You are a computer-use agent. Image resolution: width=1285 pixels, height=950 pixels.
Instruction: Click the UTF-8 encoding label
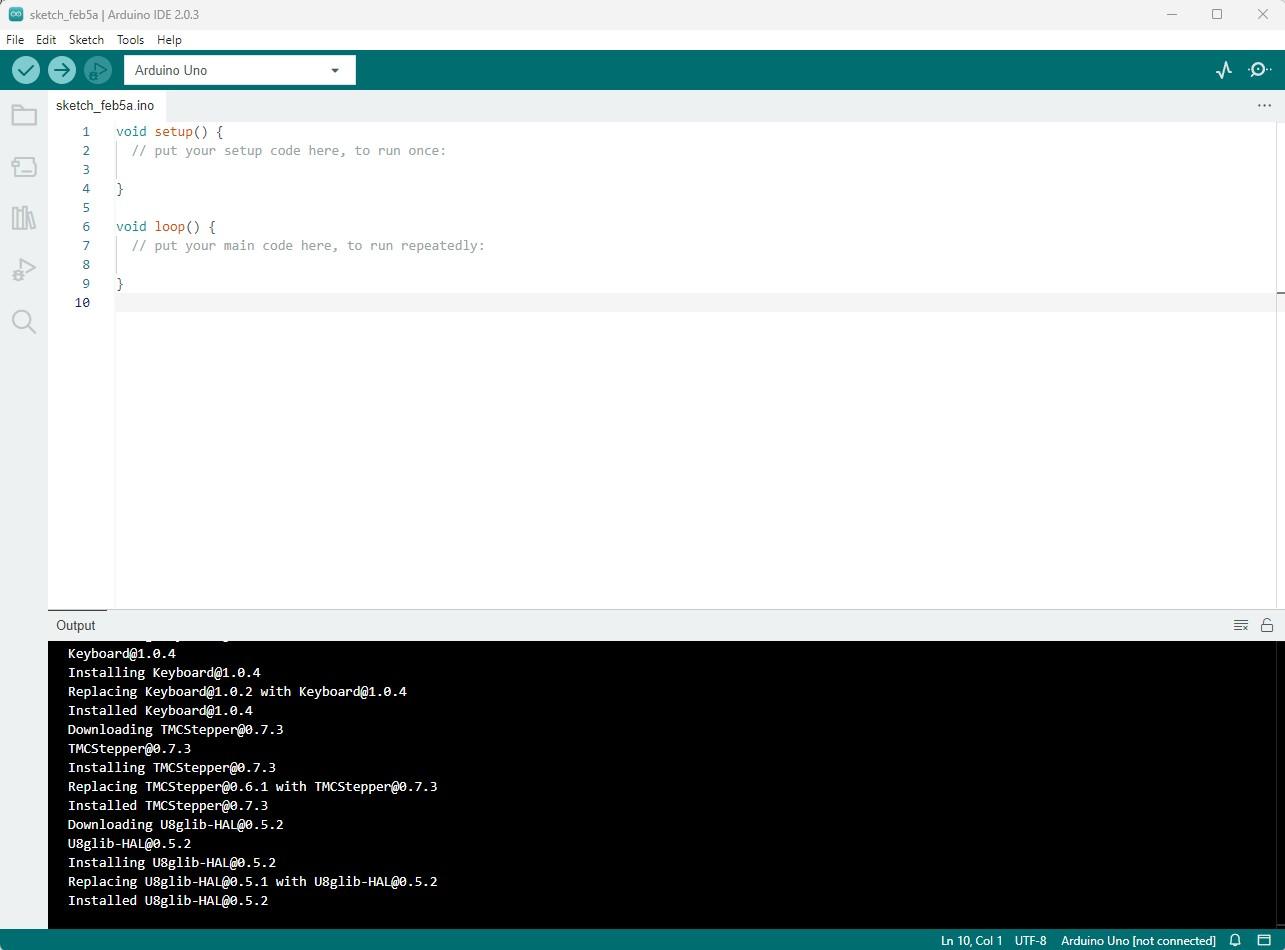pos(1030,941)
